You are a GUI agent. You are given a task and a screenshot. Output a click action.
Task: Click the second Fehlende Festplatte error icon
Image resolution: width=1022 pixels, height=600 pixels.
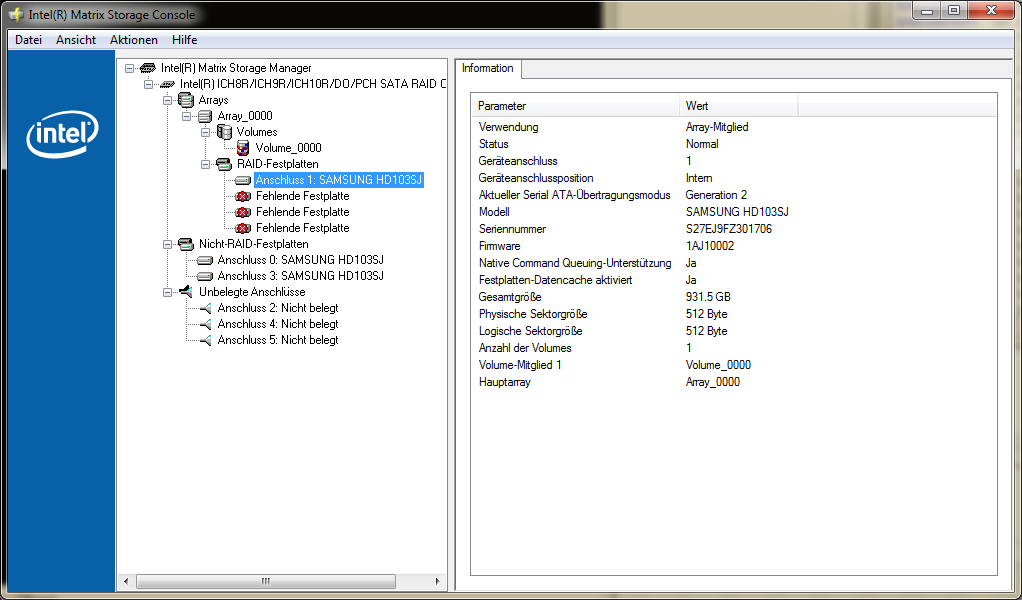243,212
